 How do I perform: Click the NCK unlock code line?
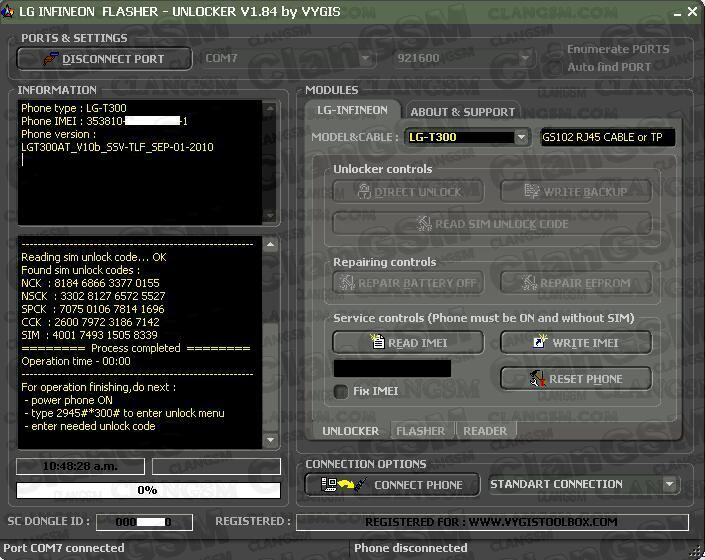tap(90, 283)
